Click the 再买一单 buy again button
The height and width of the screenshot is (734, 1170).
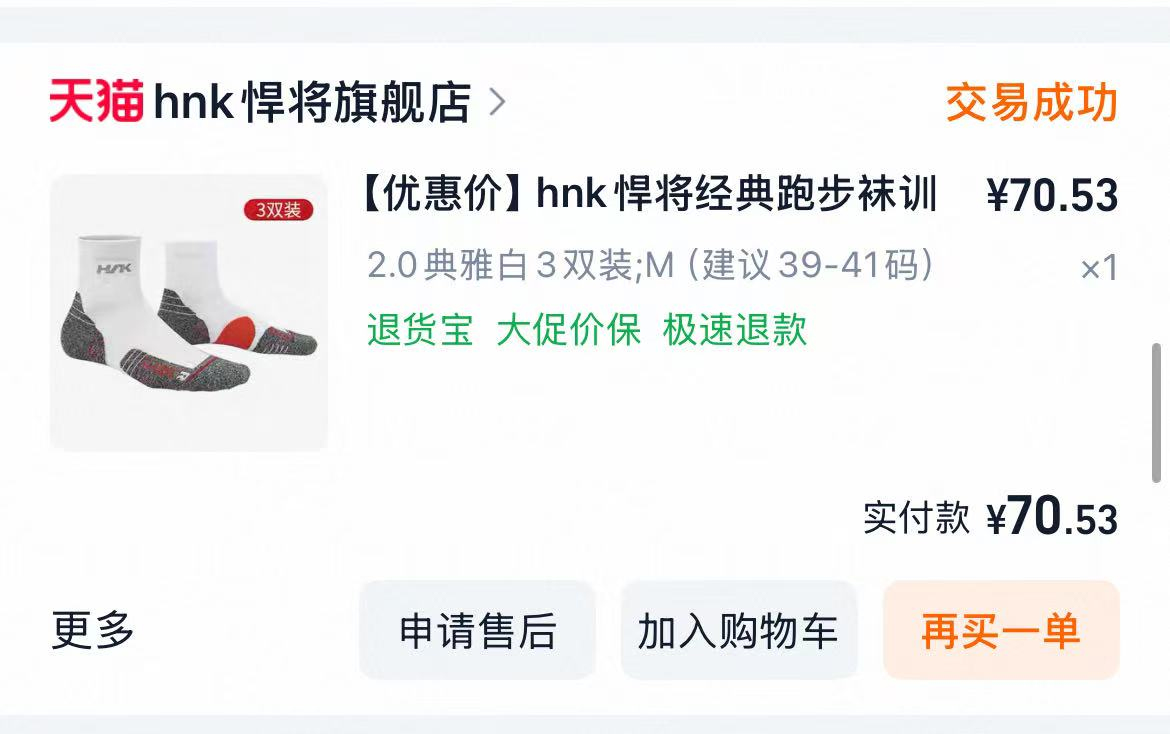[x=1001, y=630]
